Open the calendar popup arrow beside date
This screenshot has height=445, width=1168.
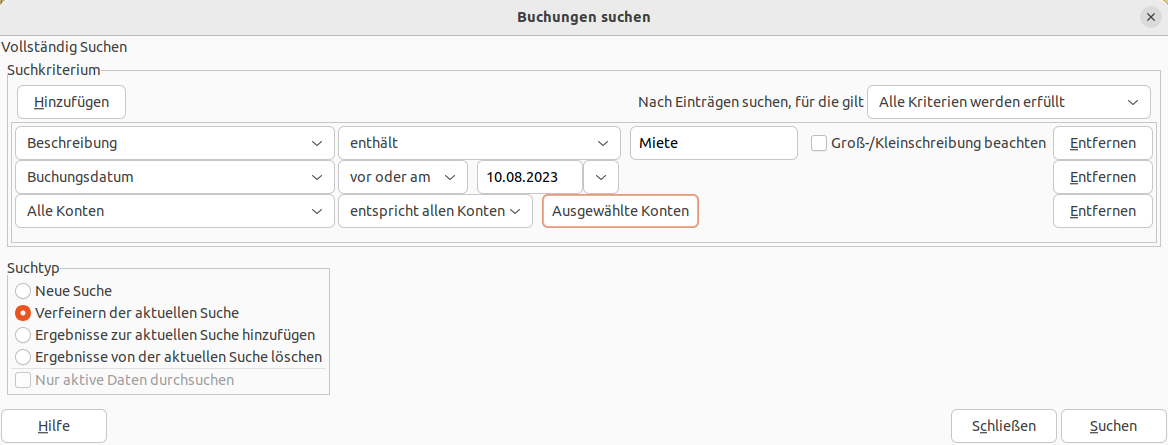point(601,177)
